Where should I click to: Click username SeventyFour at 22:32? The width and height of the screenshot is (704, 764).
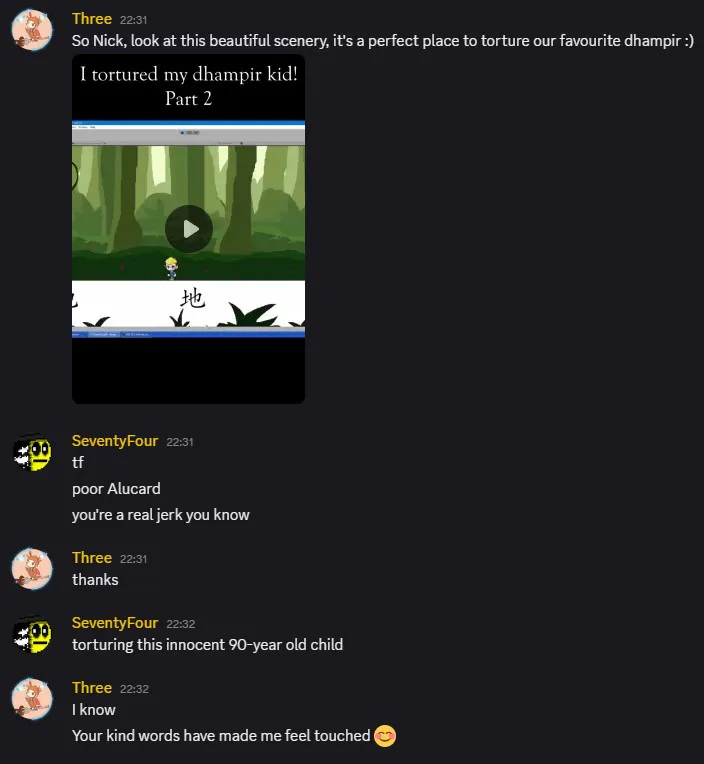click(115, 623)
